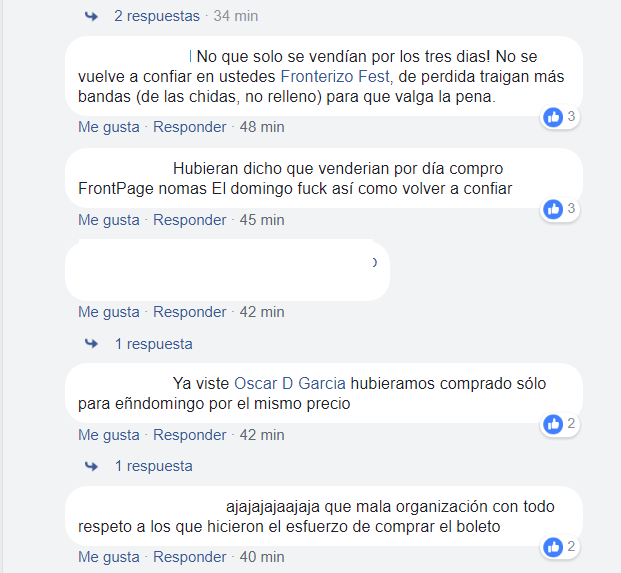
Task: Like the comment posted 48 min ago
Action: (109, 127)
